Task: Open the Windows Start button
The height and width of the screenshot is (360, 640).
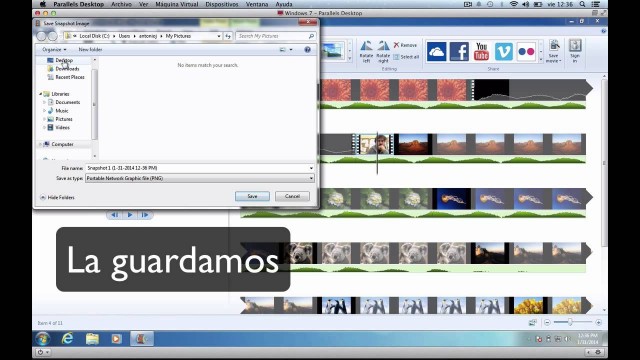Action: [x=42, y=338]
